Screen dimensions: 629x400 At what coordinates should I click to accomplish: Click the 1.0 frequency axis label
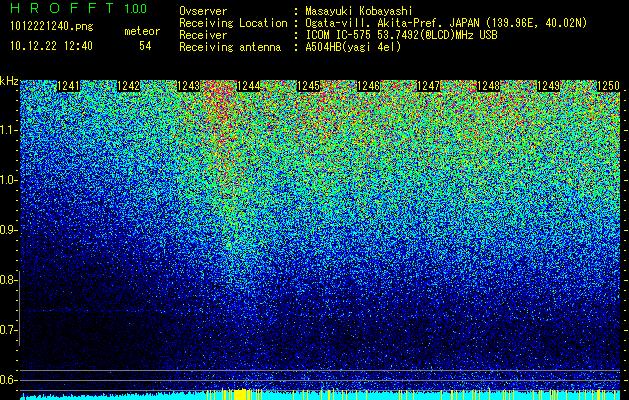pyautogui.click(x=8, y=180)
